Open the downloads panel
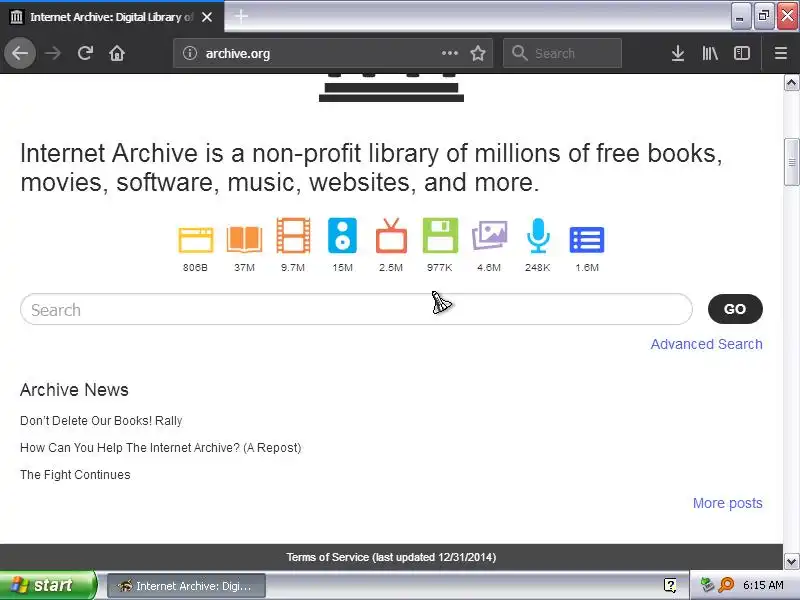This screenshot has height=600, width=800. (x=678, y=53)
